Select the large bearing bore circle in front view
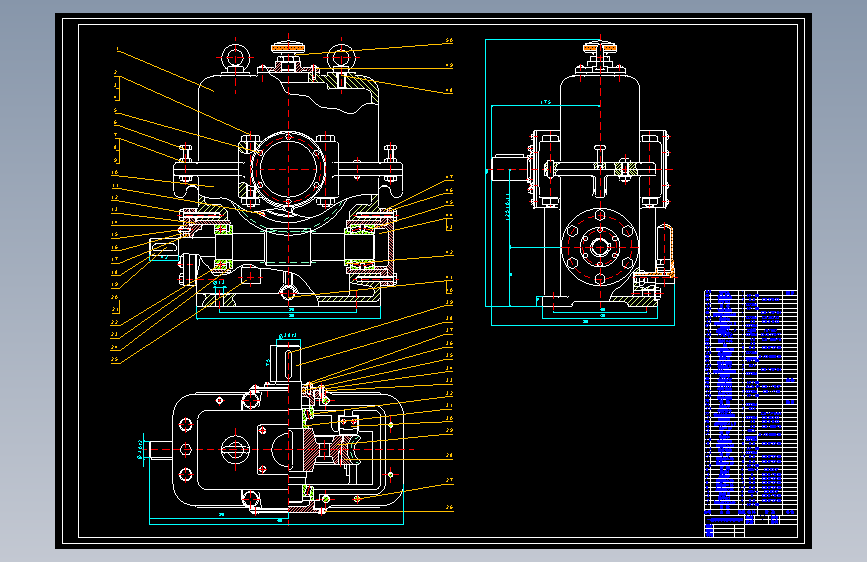Viewport: 867px width, 562px height. pyautogui.click(x=288, y=170)
